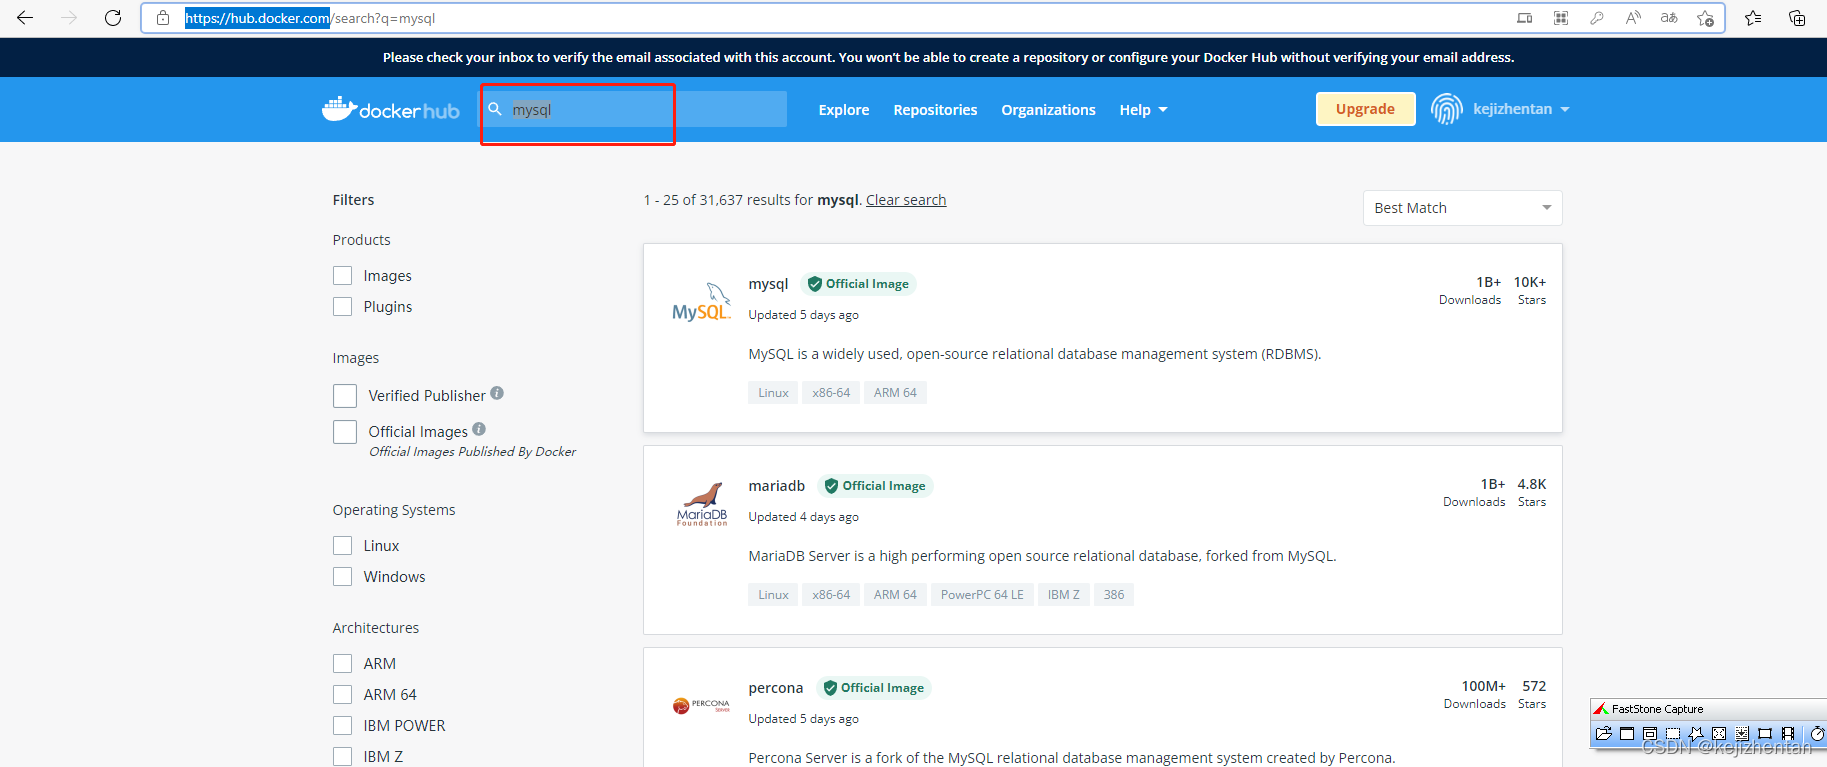1827x767 pixels.
Task: Click the info icon beside Verified Publisher
Action: click(497, 393)
